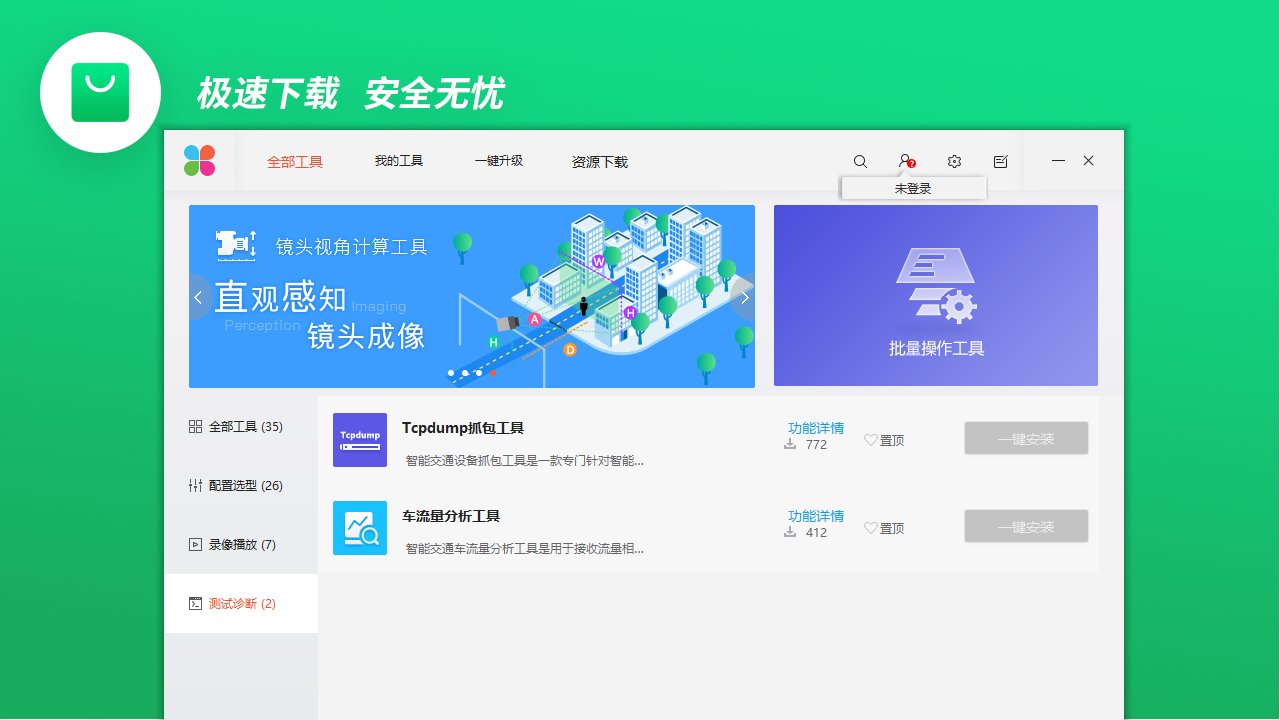Open the 批量操作工具 banner card

pyautogui.click(x=936, y=296)
